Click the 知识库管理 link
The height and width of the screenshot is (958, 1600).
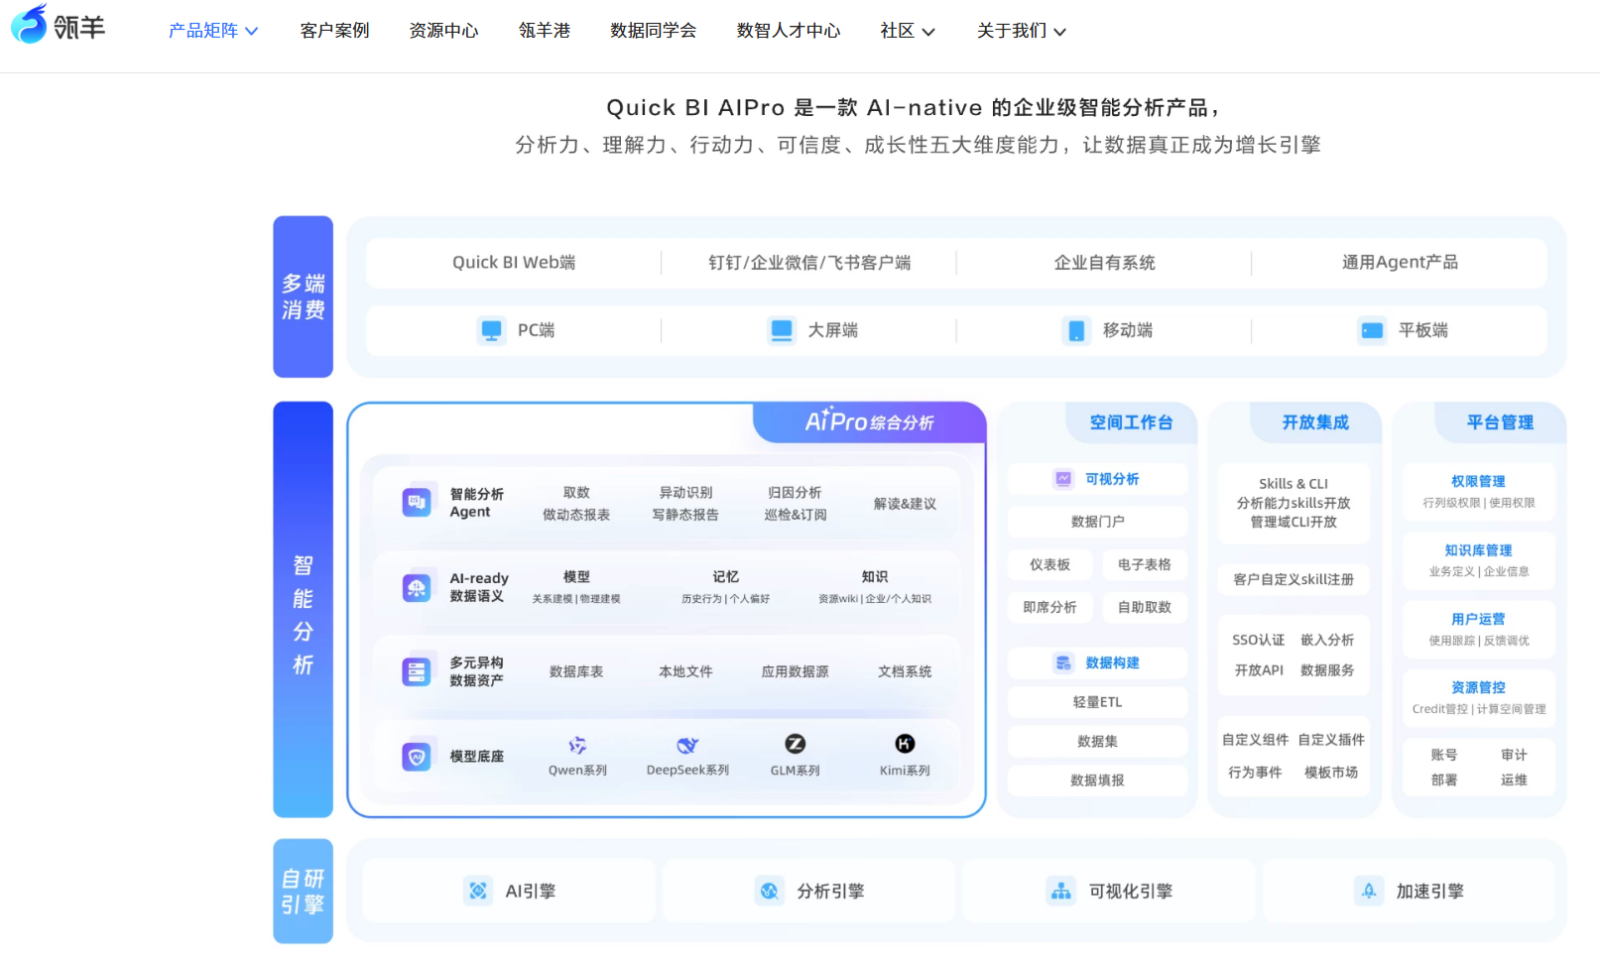1478,551
